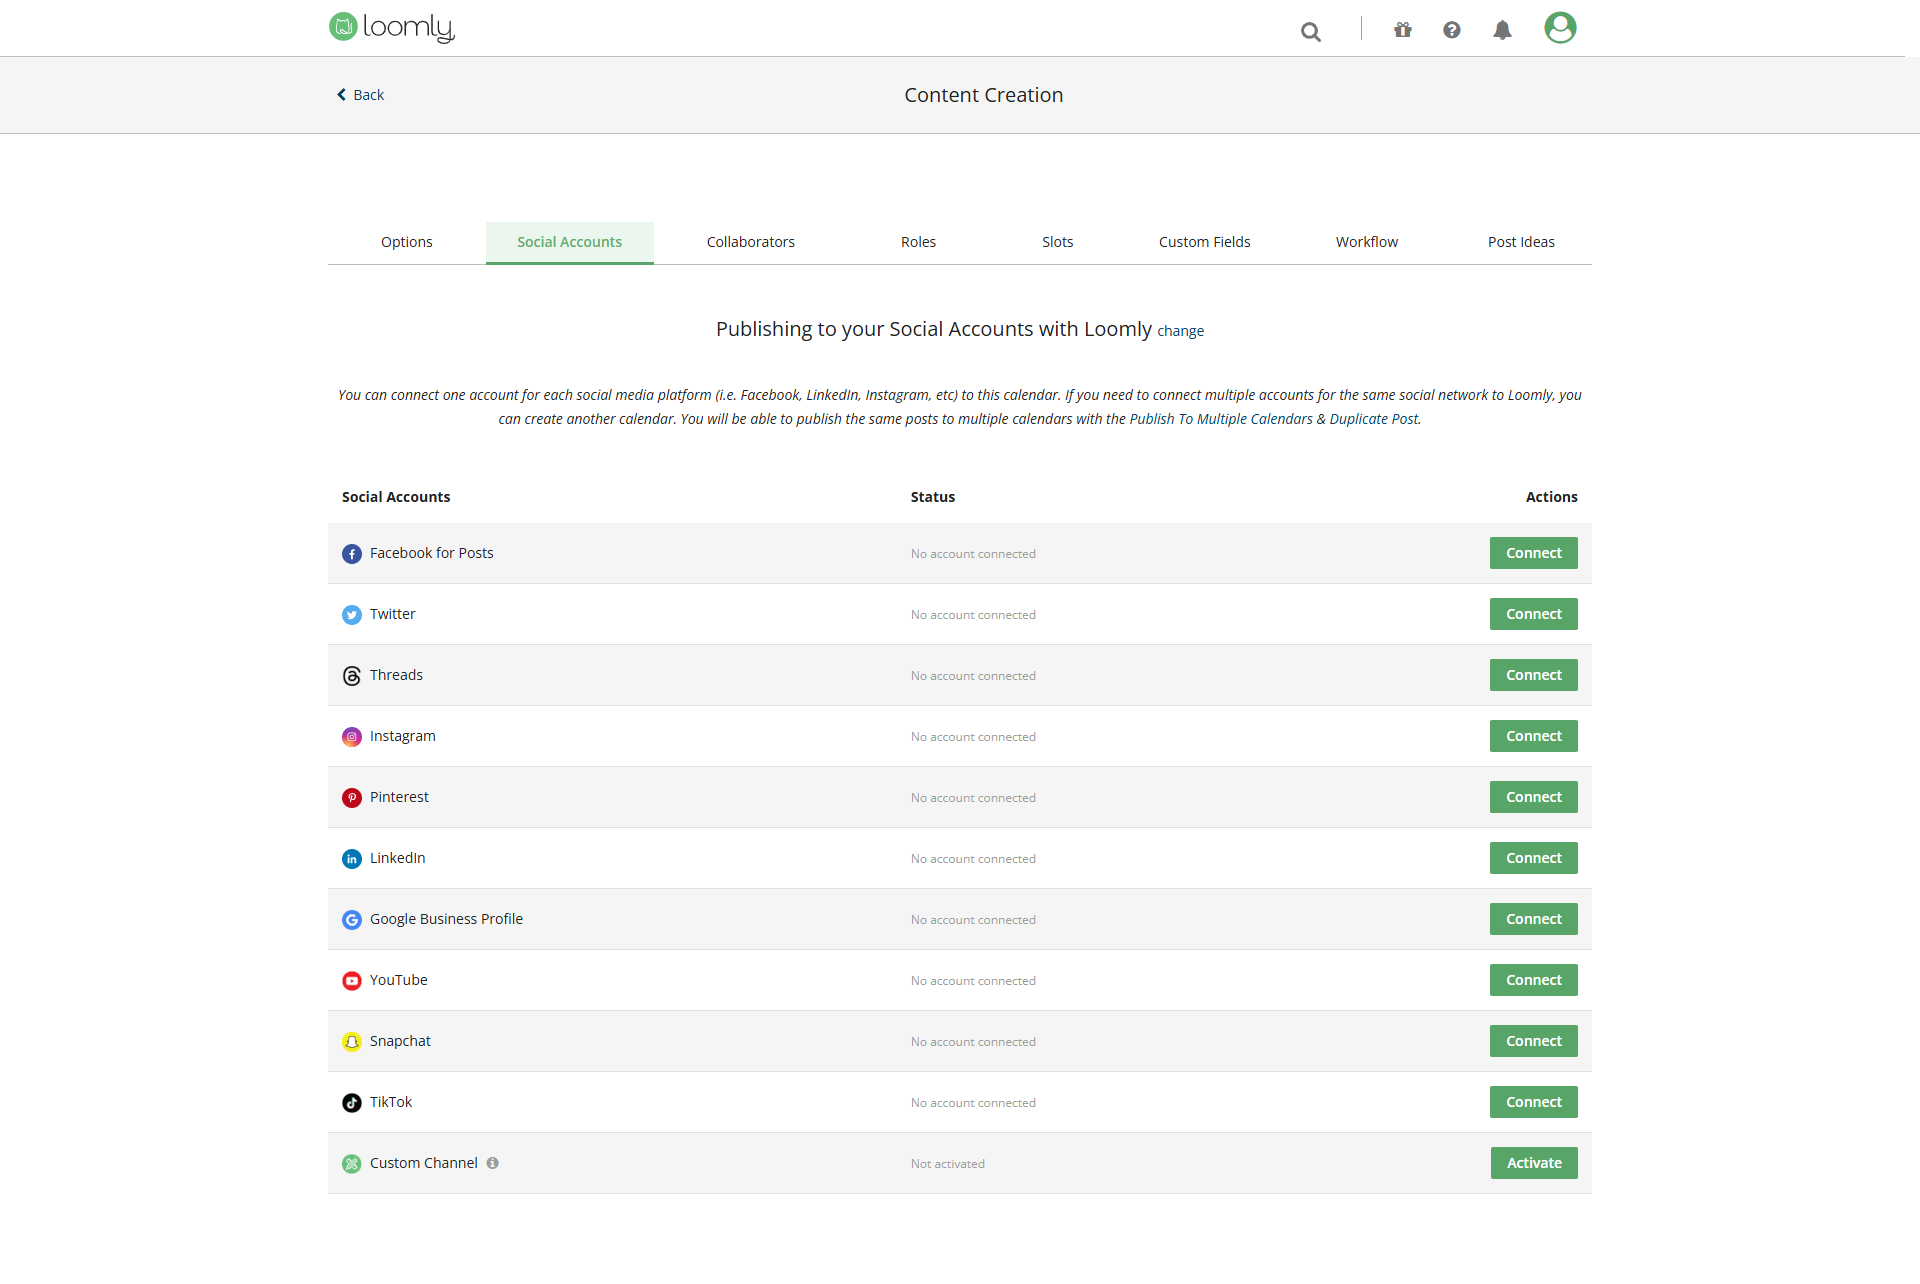Click the YouTube icon
The height and width of the screenshot is (1284, 1920).
click(x=352, y=981)
